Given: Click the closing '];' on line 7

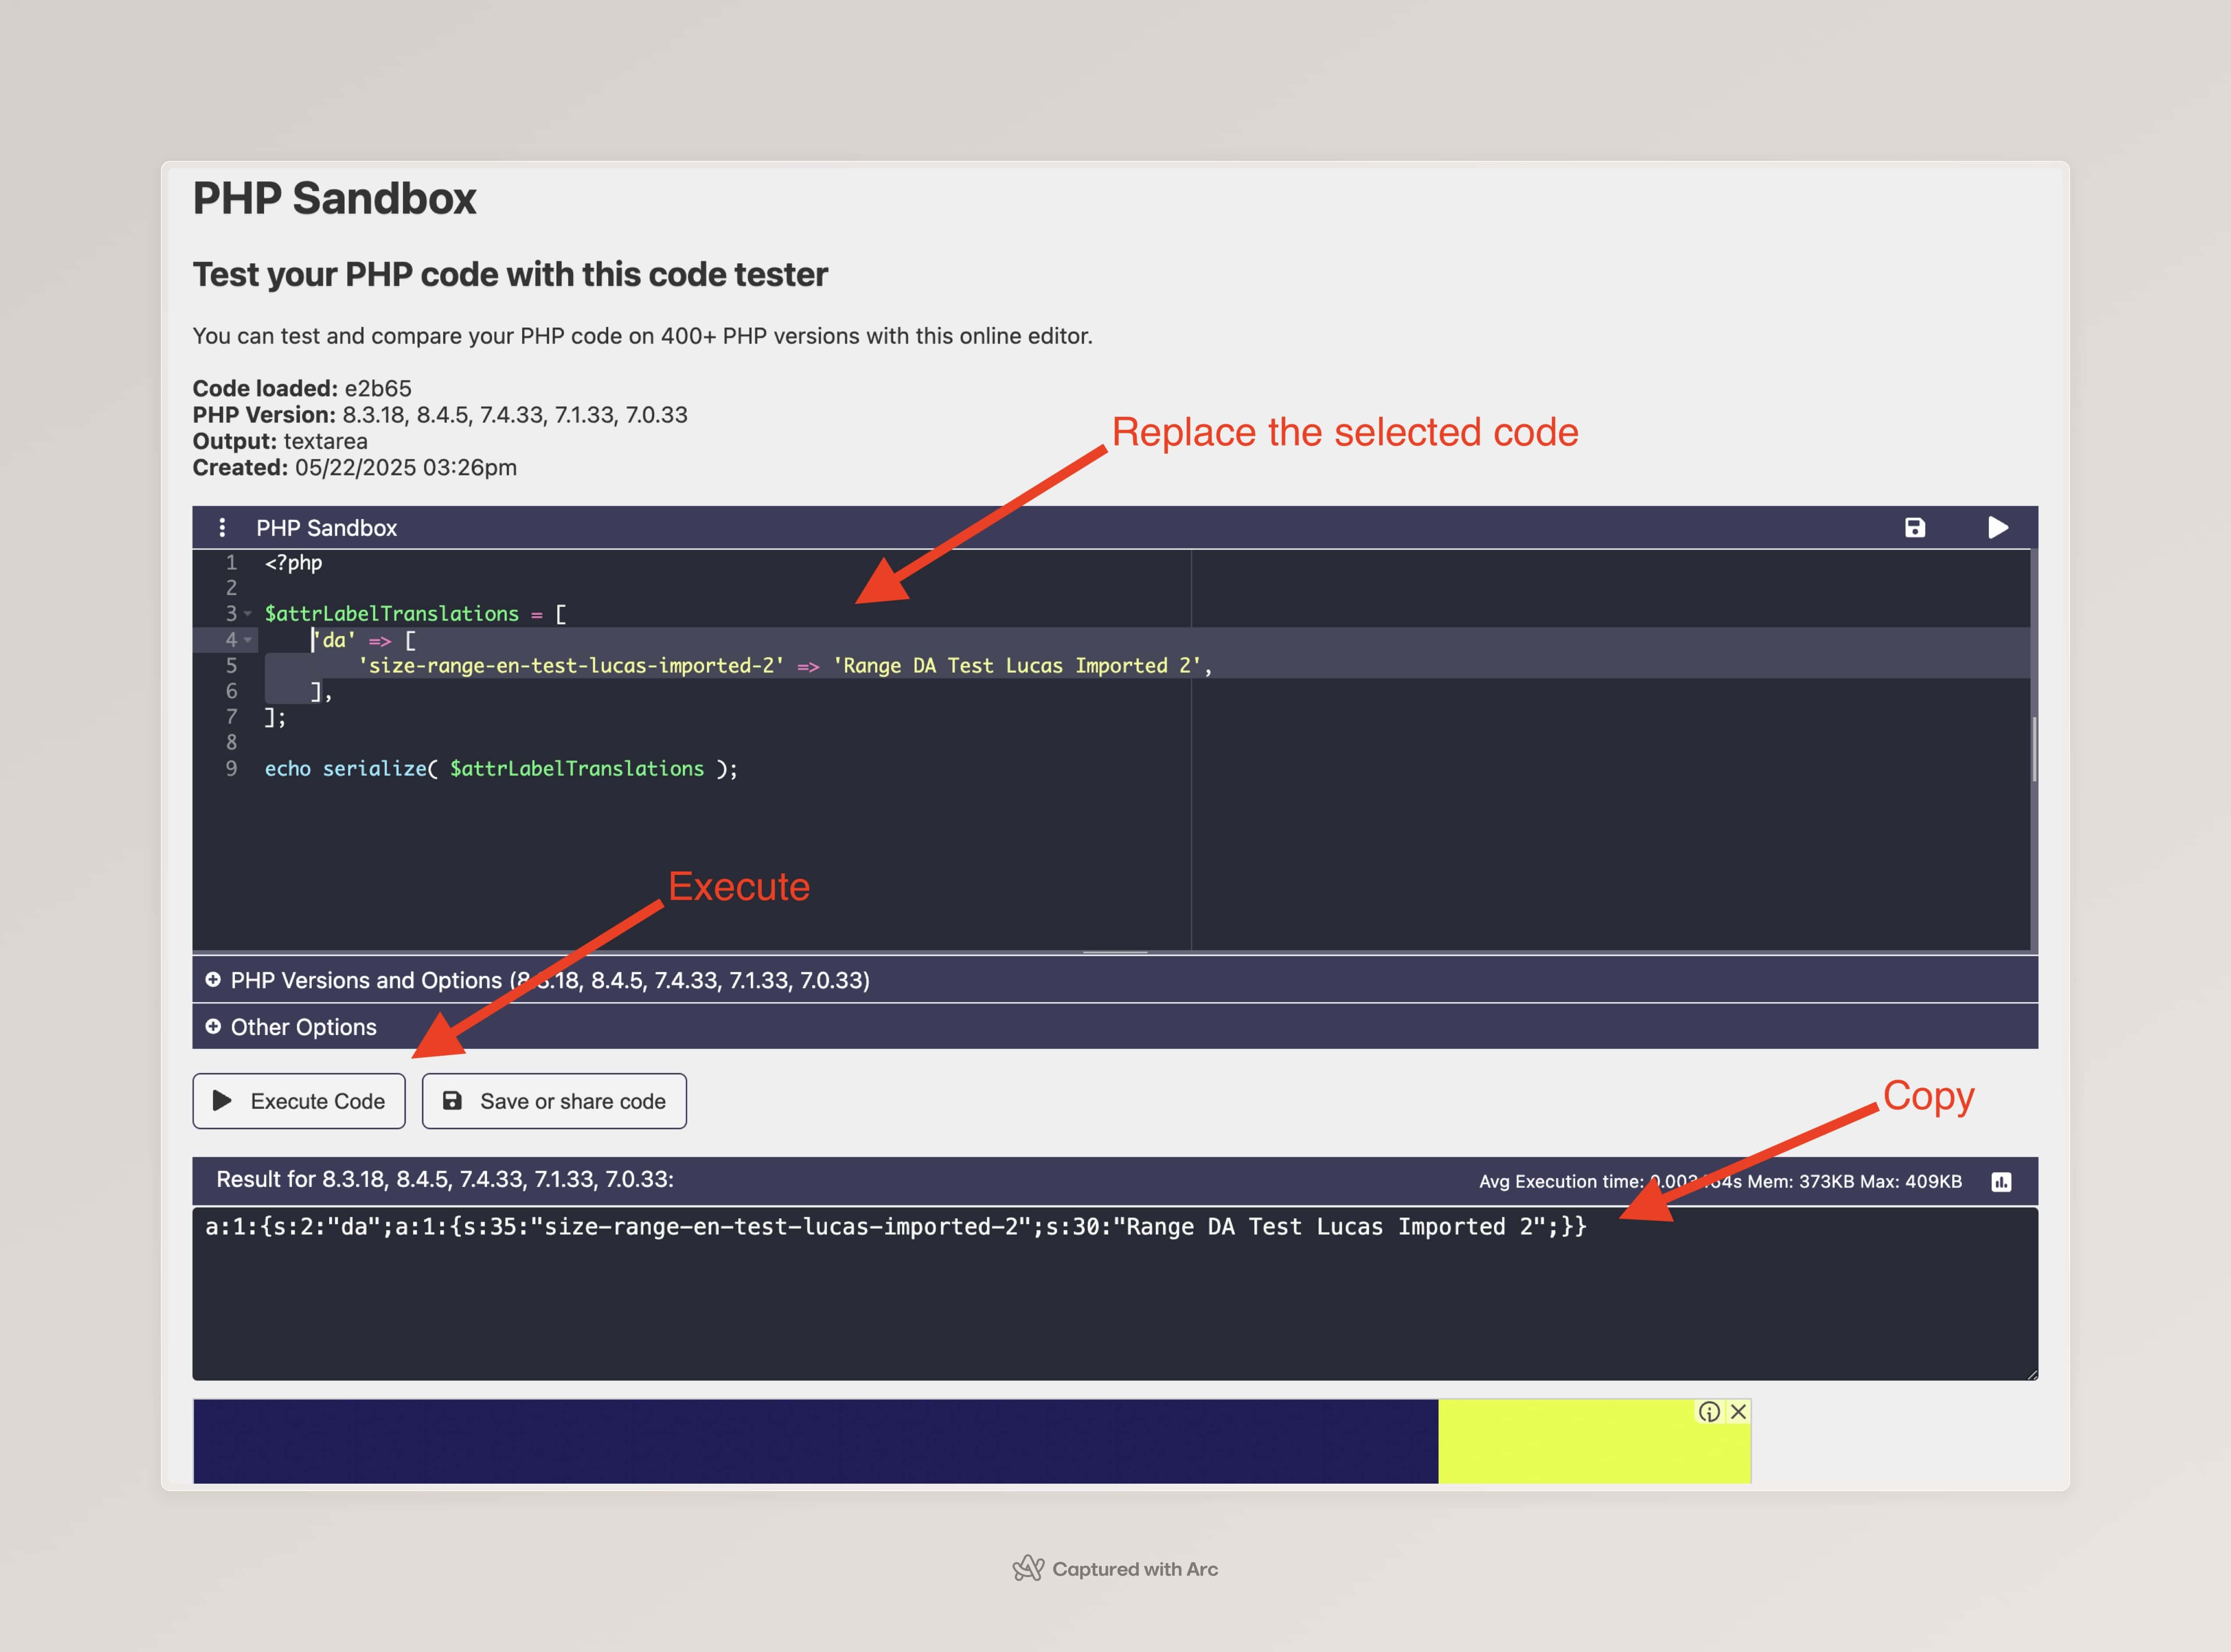Looking at the screenshot, I should coord(275,717).
